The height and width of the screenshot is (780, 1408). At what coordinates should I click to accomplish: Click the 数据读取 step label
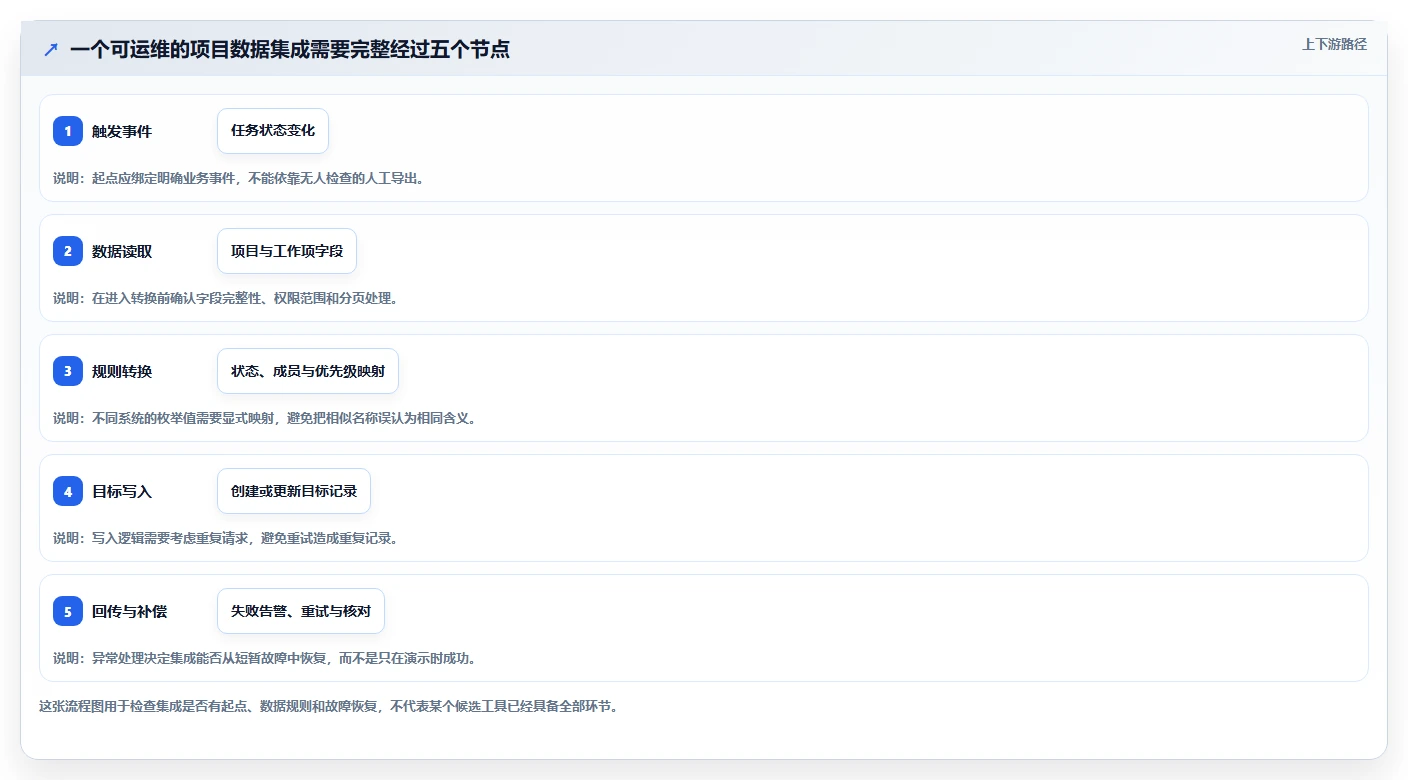[122, 251]
